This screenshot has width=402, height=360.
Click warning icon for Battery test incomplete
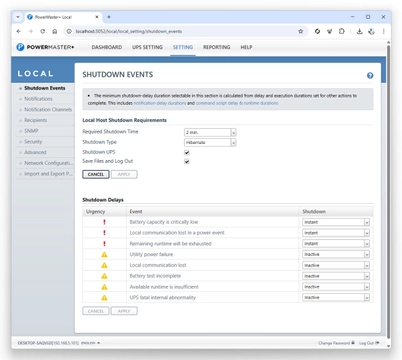[104, 276]
